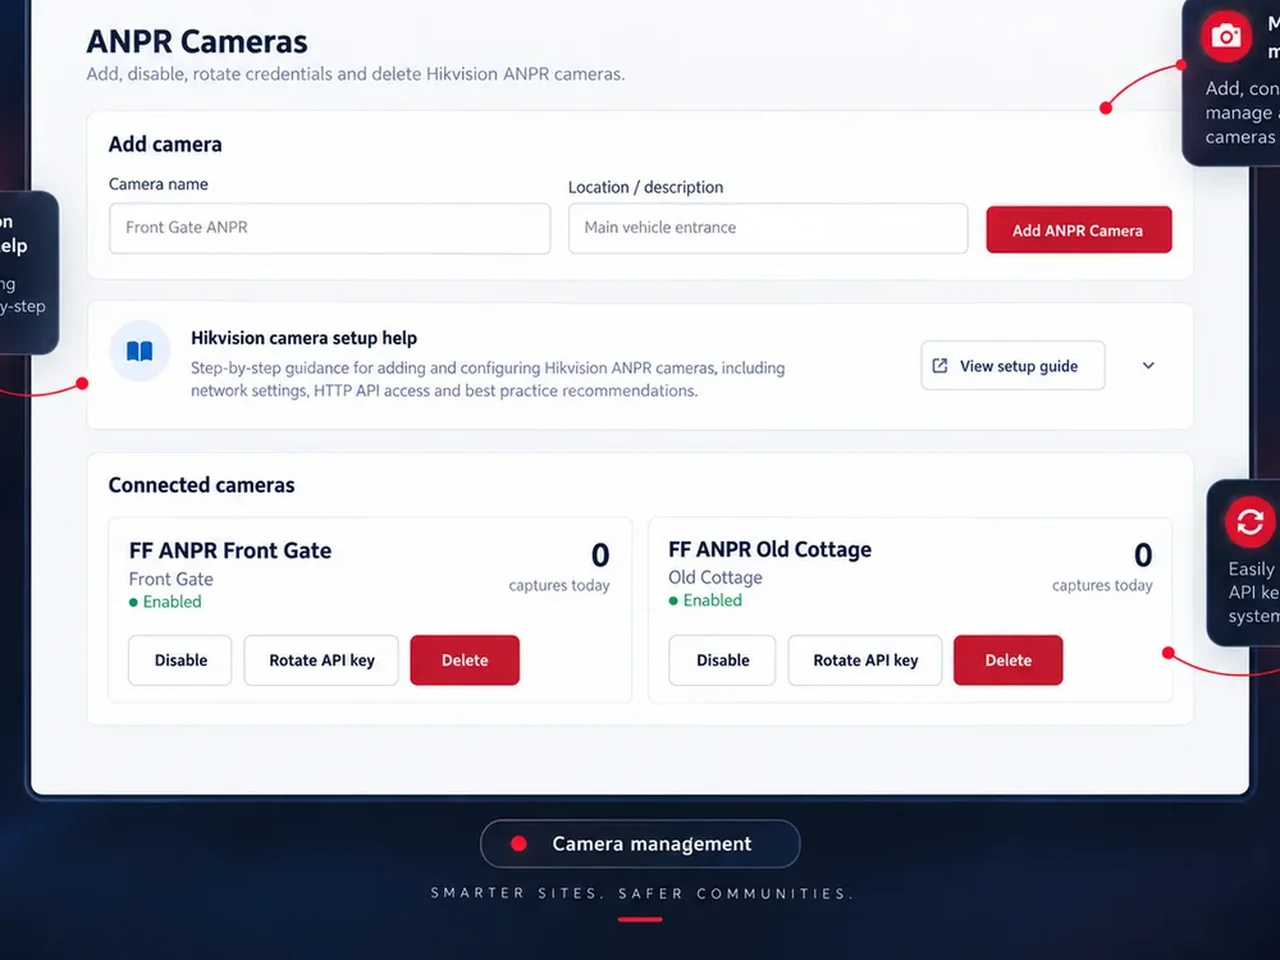Viewport: 1280px width, 960px height.
Task: Click the Add ANPR Camera button
Action: (1079, 230)
